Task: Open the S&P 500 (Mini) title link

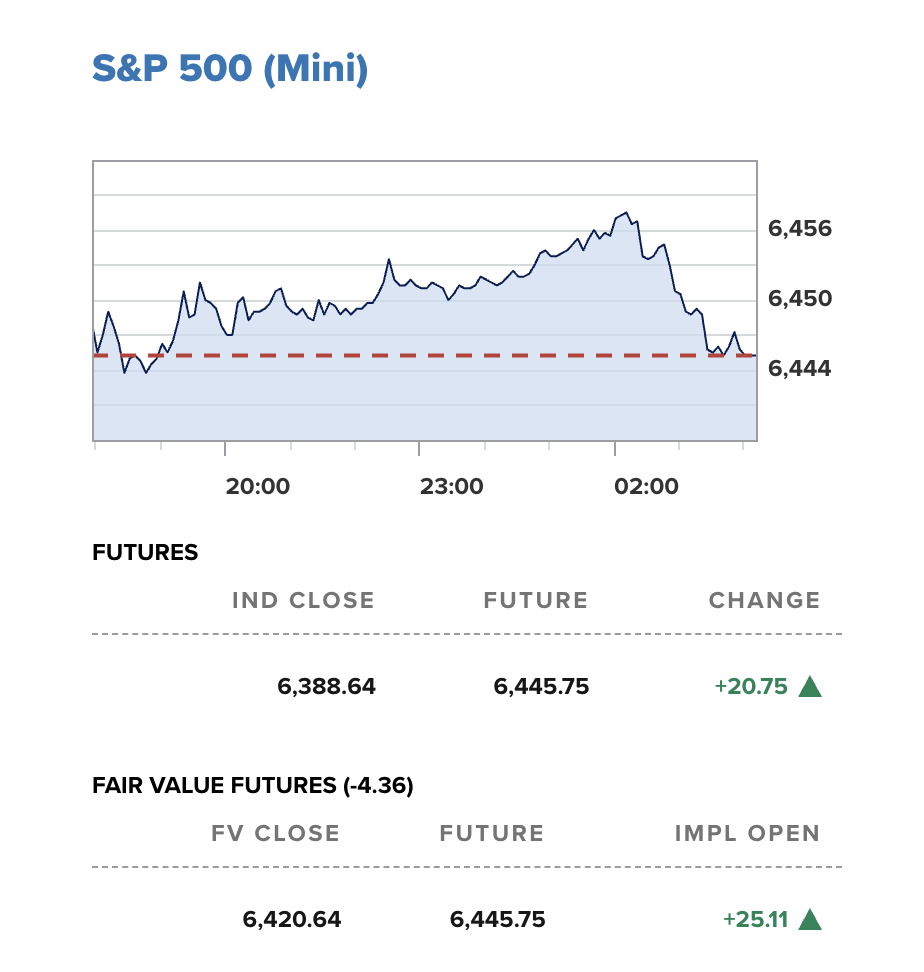Action: click(x=230, y=69)
